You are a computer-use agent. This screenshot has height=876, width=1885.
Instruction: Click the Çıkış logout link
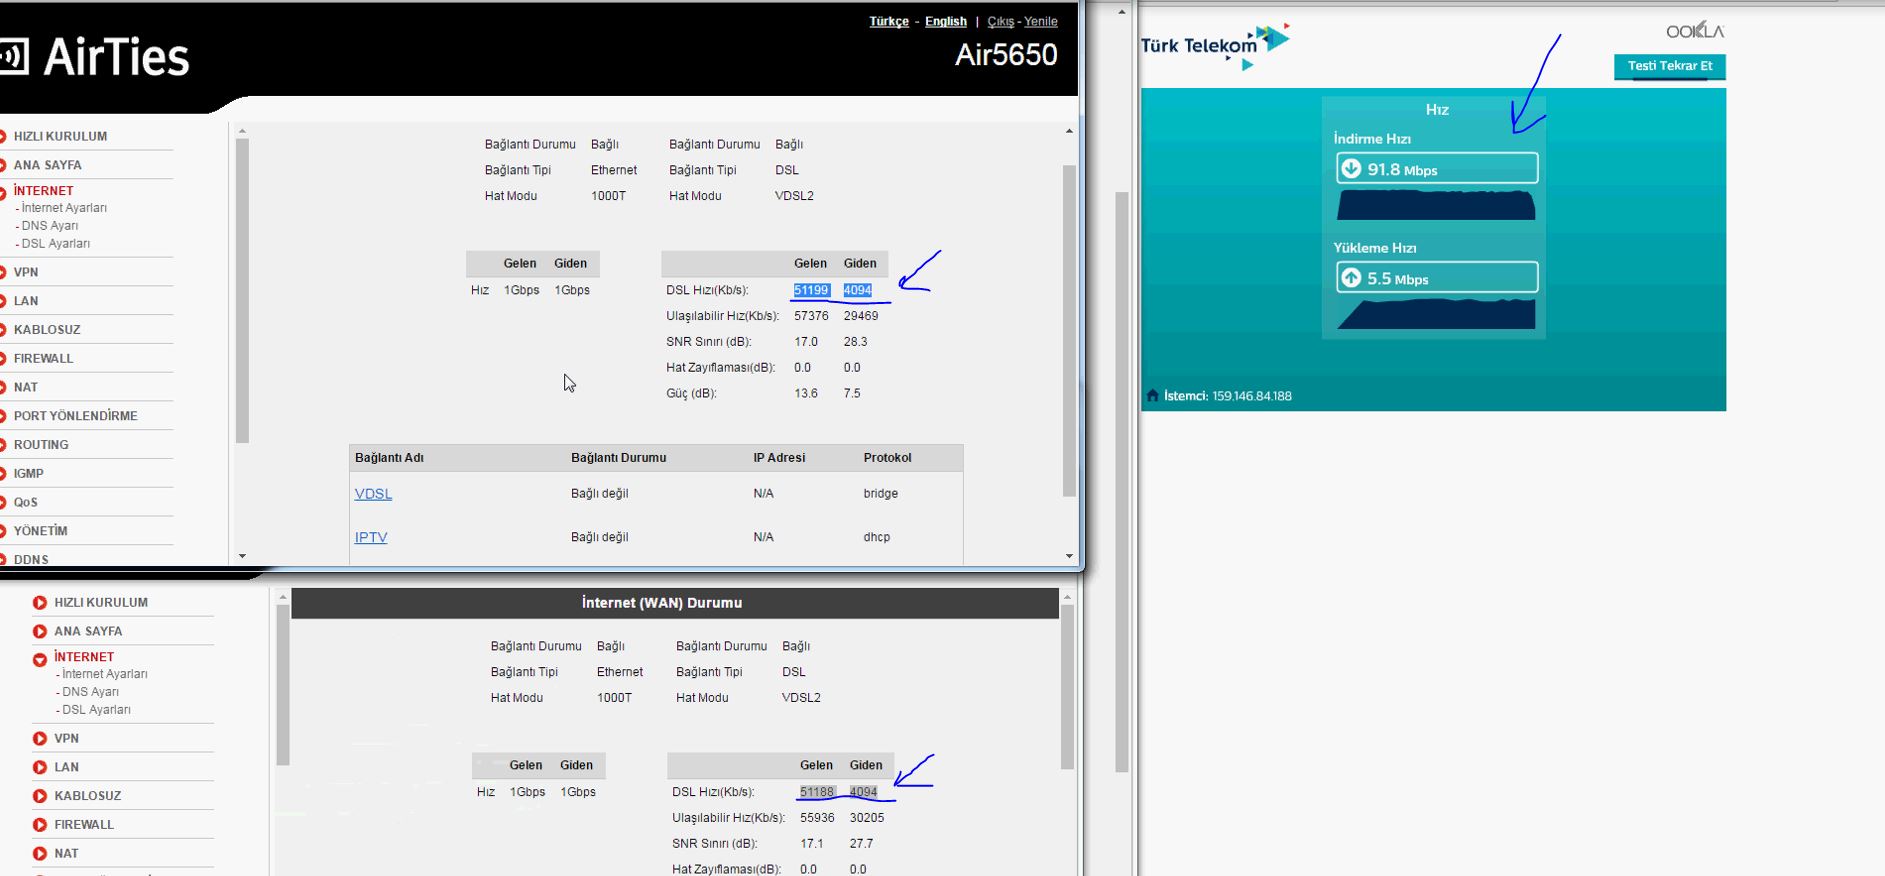(x=1001, y=22)
